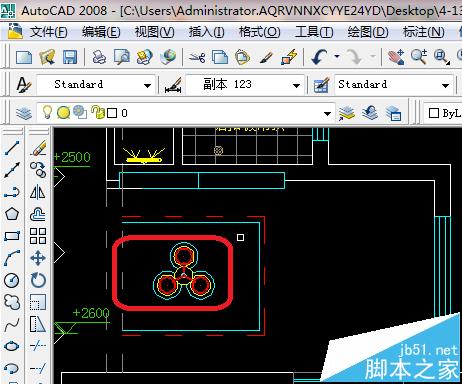Toggle layer 0 lock padlock
The height and width of the screenshot is (384, 462).
click(x=98, y=113)
